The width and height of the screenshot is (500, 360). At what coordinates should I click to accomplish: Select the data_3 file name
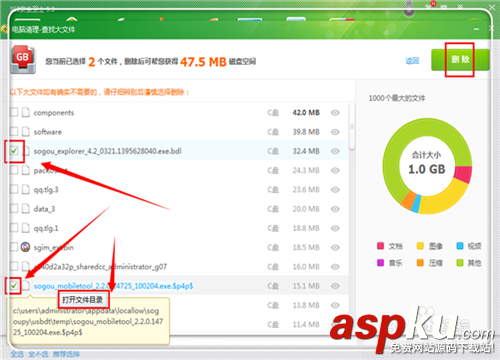coord(44,209)
